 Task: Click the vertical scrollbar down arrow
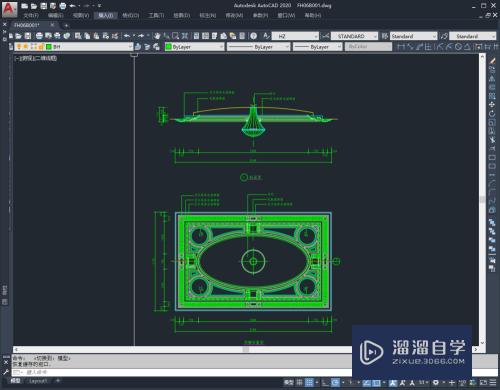tap(482, 343)
